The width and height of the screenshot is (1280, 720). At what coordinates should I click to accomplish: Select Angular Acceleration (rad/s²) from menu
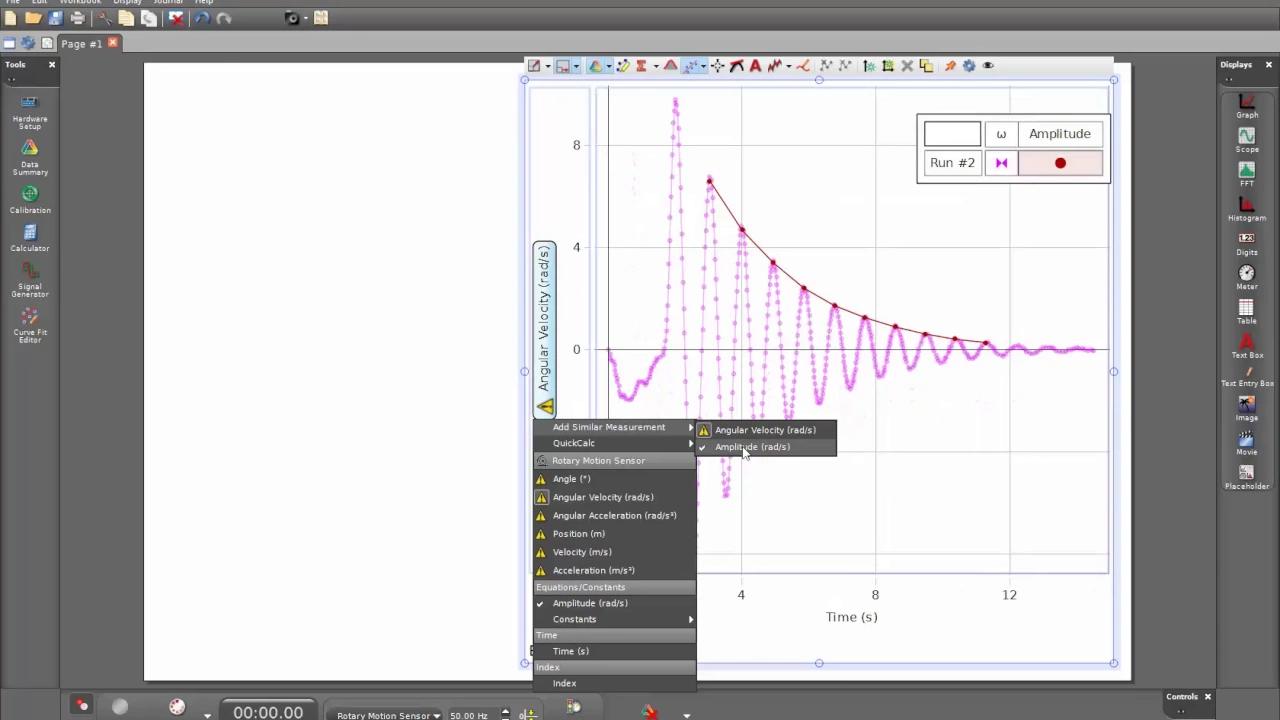pyautogui.click(x=614, y=516)
